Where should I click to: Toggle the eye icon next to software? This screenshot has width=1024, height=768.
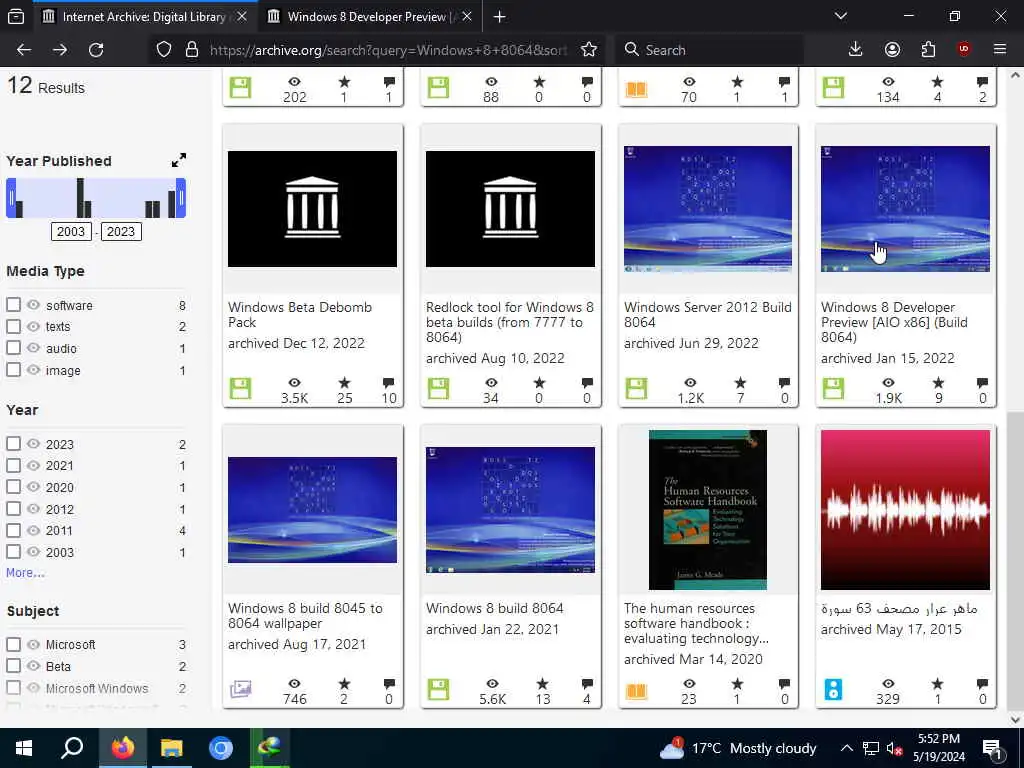[x=33, y=305]
